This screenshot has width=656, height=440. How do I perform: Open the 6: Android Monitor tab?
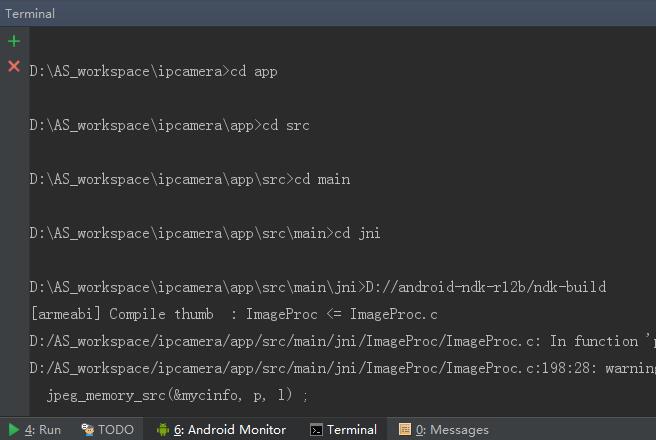[x=230, y=430]
